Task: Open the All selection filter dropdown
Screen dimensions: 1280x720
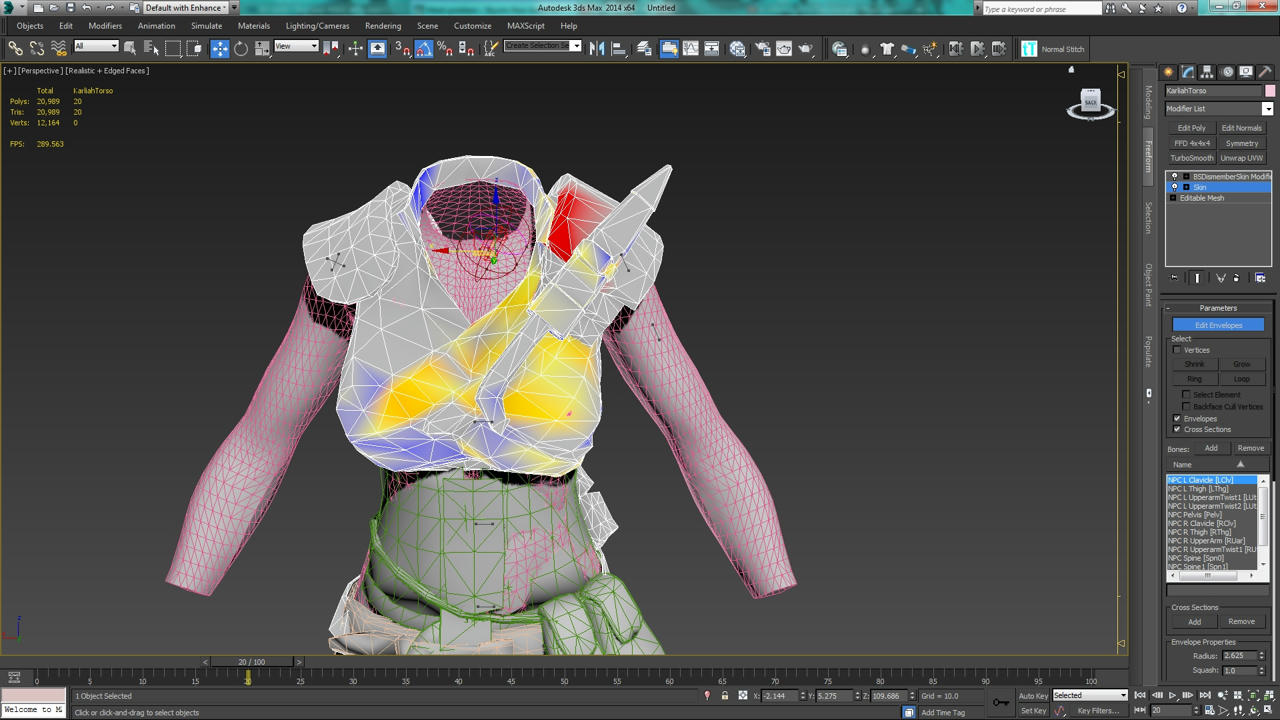Action: 96,47
